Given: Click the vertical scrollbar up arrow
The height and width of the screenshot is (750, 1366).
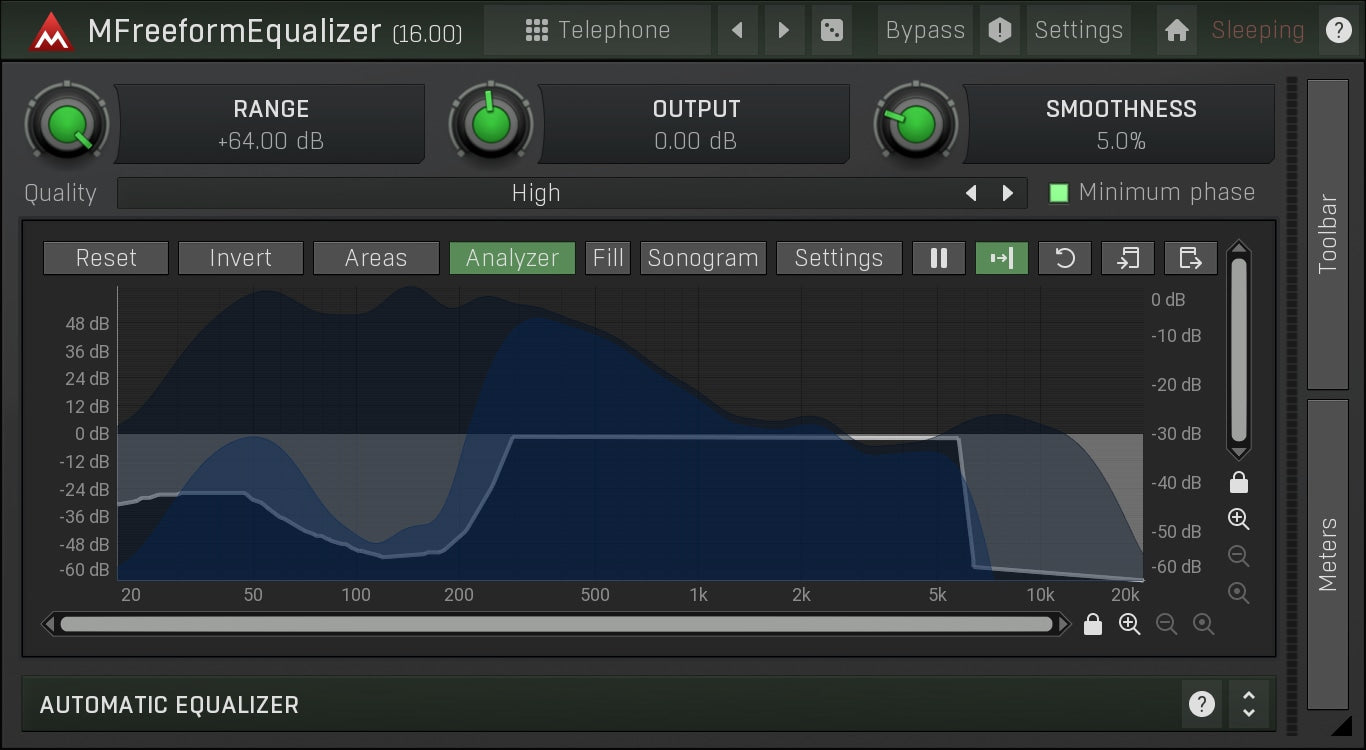Looking at the screenshot, I should [x=1239, y=248].
